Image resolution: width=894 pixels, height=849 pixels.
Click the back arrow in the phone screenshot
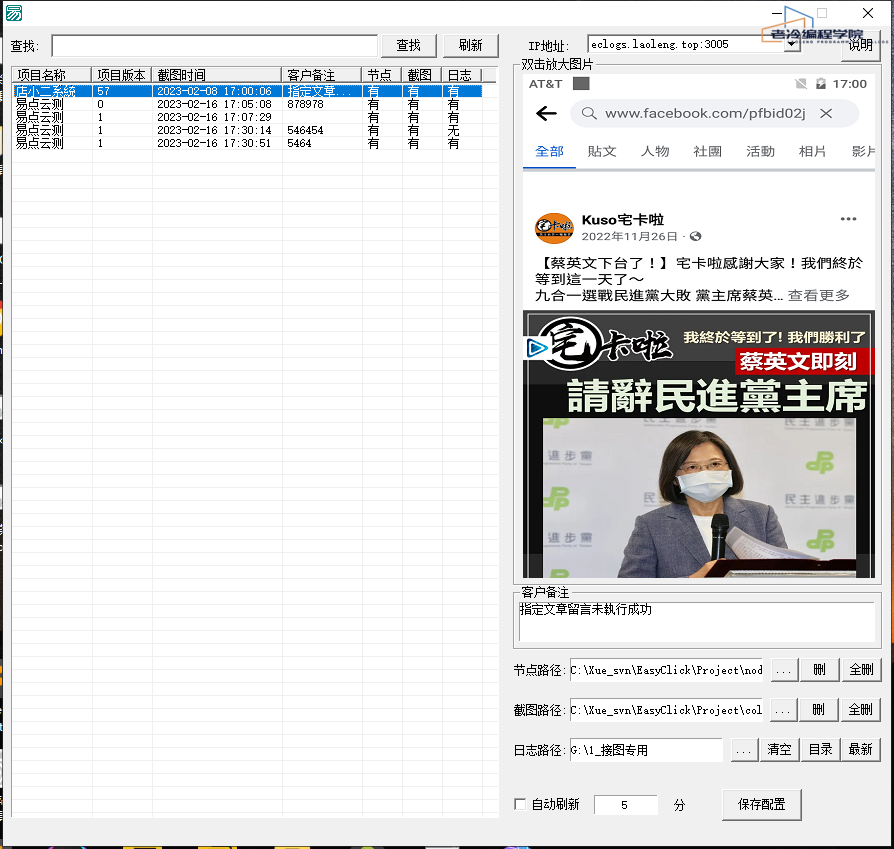(546, 113)
